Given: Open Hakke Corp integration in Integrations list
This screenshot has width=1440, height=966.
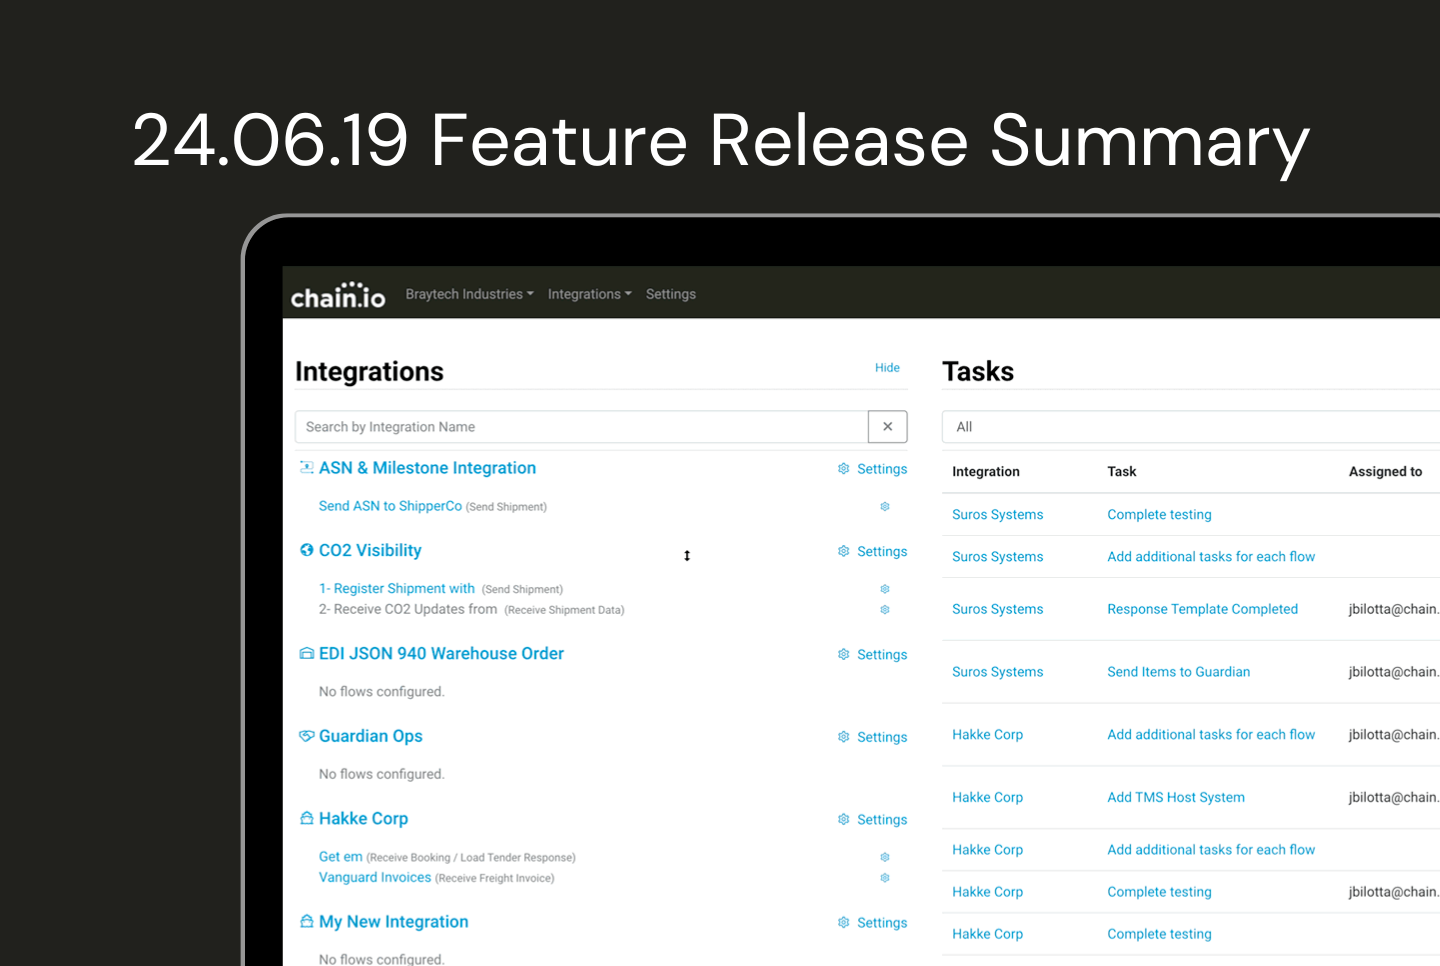Looking at the screenshot, I should (x=363, y=818).
